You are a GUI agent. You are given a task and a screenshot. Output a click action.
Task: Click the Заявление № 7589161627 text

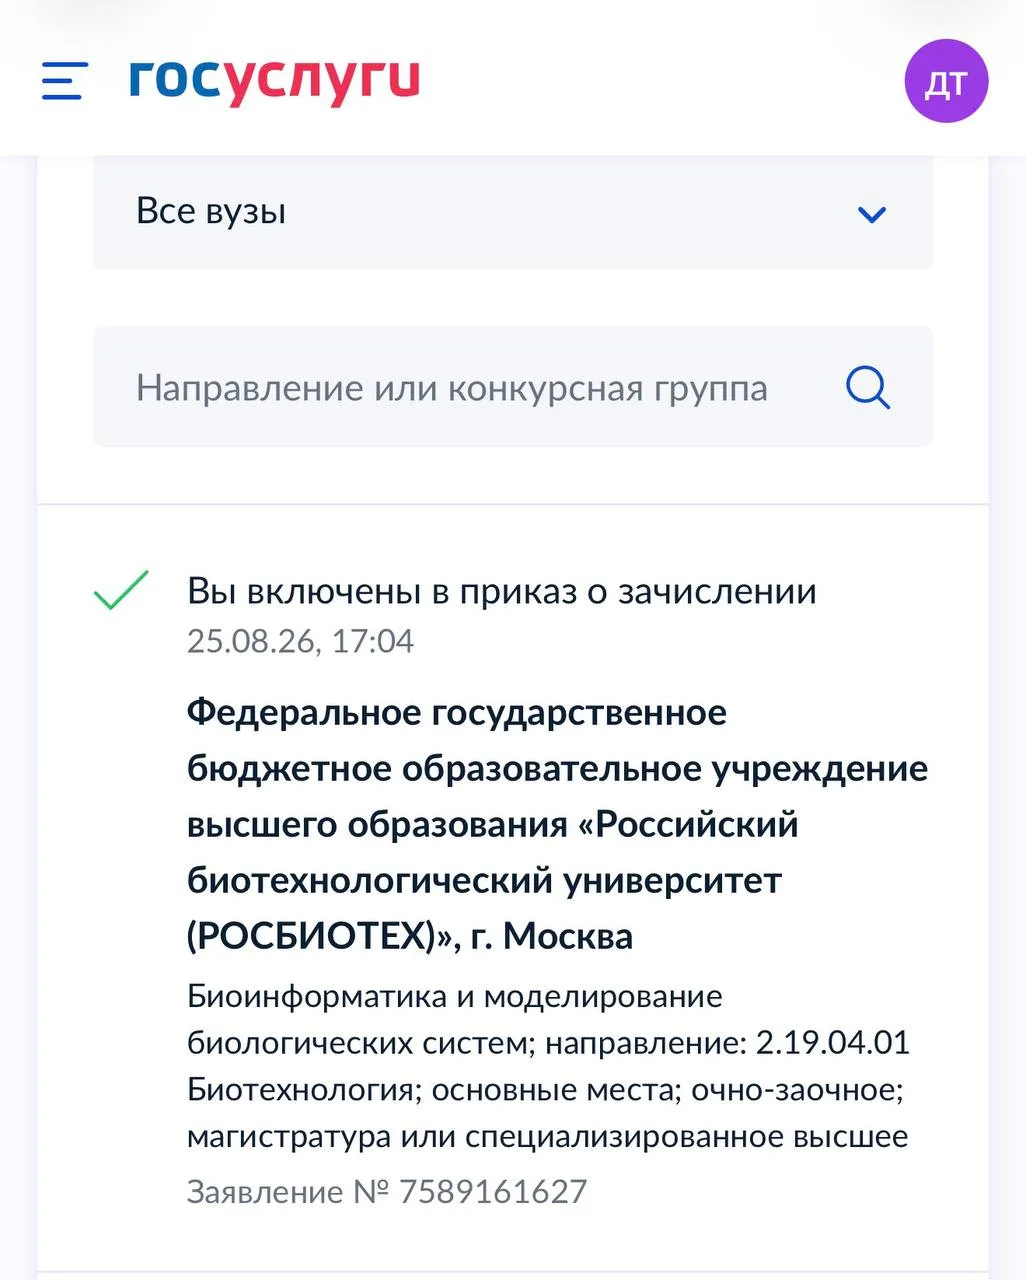coord(387,1192)
